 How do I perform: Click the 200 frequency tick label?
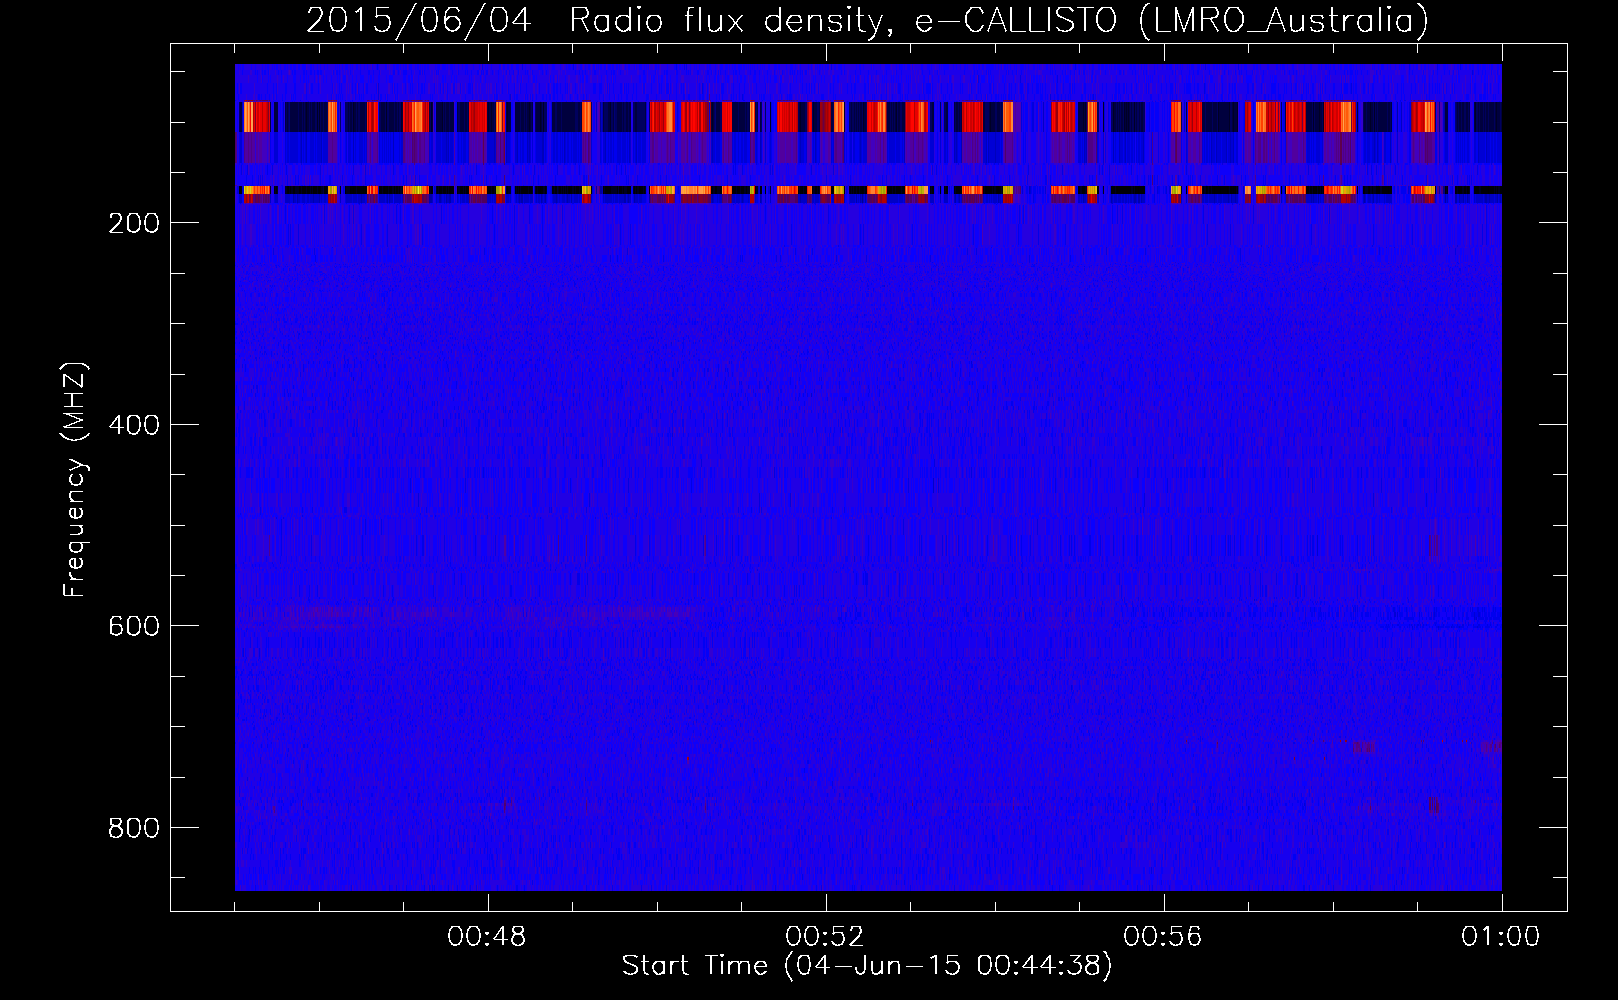[x=134, y=223]
